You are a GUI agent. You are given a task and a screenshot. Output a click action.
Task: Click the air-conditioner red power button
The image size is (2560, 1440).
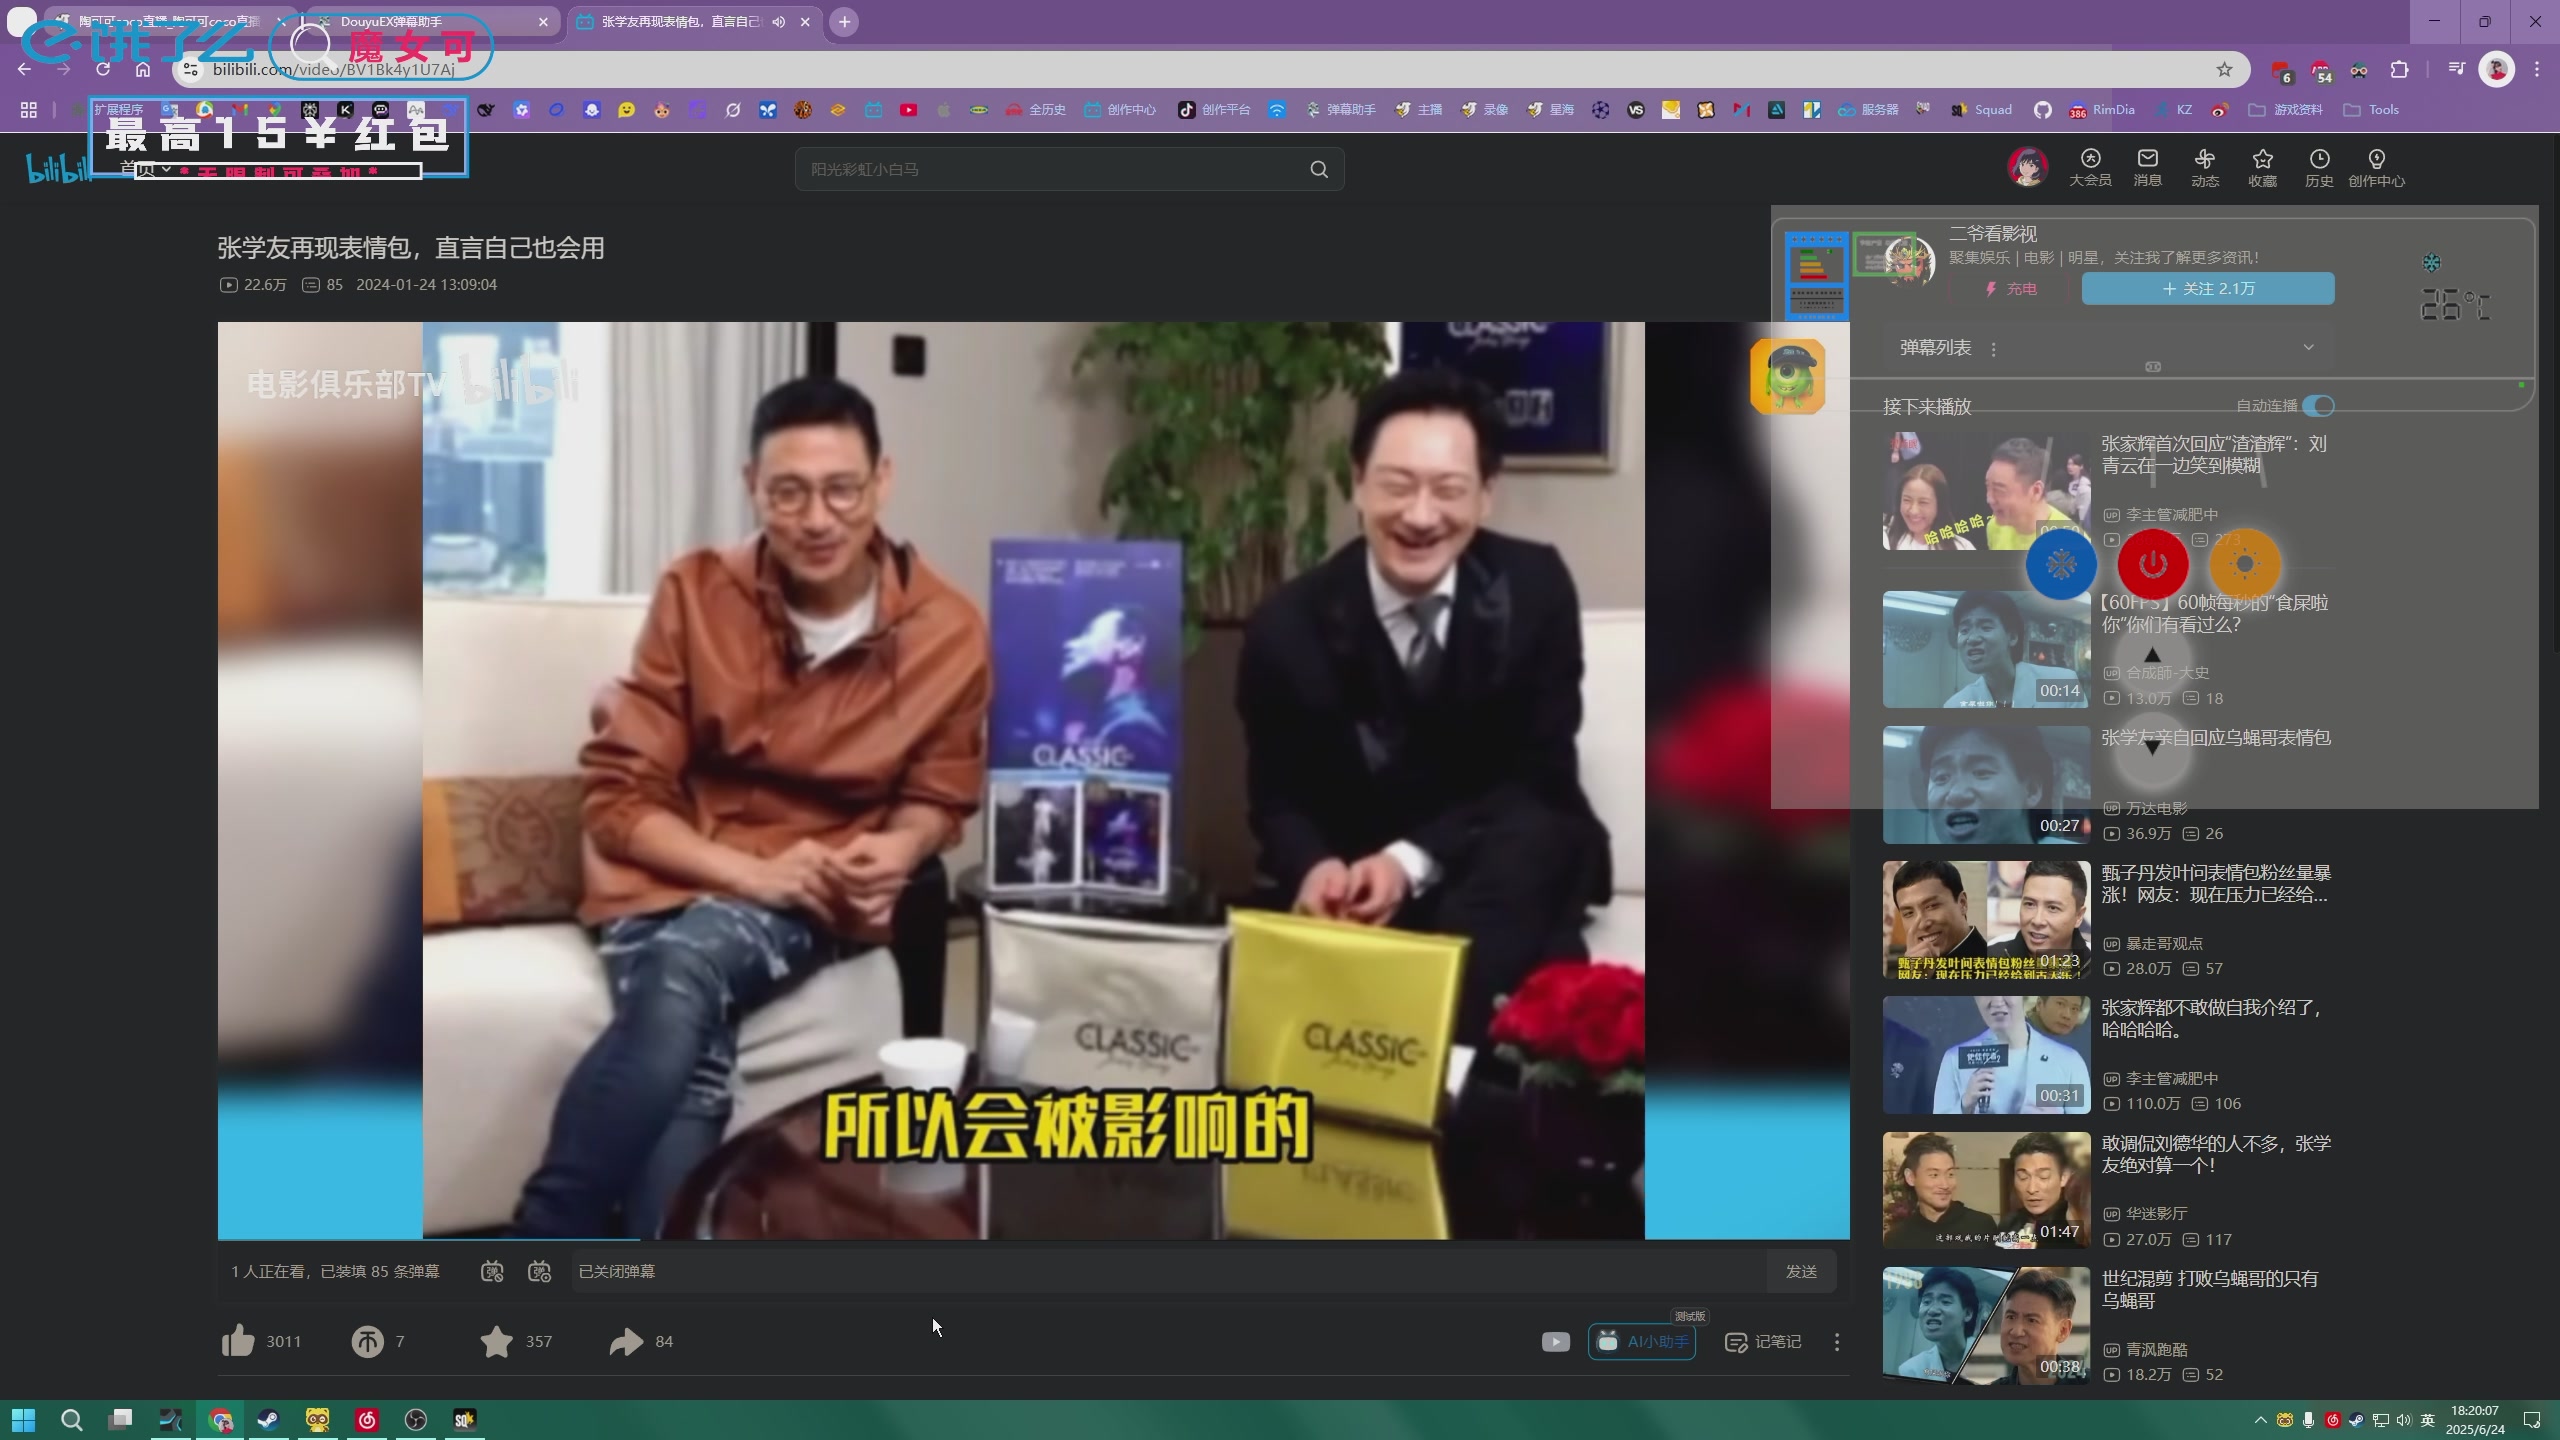(x=2152, y=564)
